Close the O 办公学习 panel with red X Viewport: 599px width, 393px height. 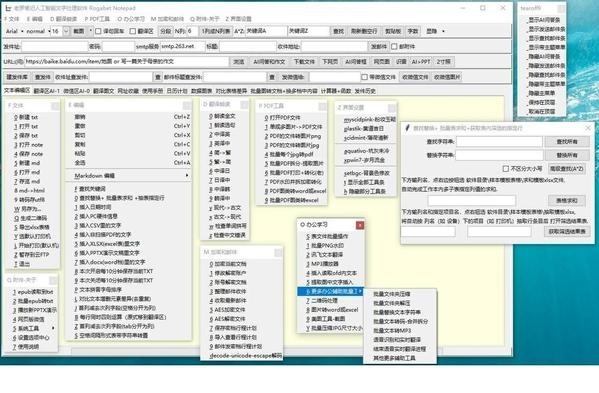[360, 225]
